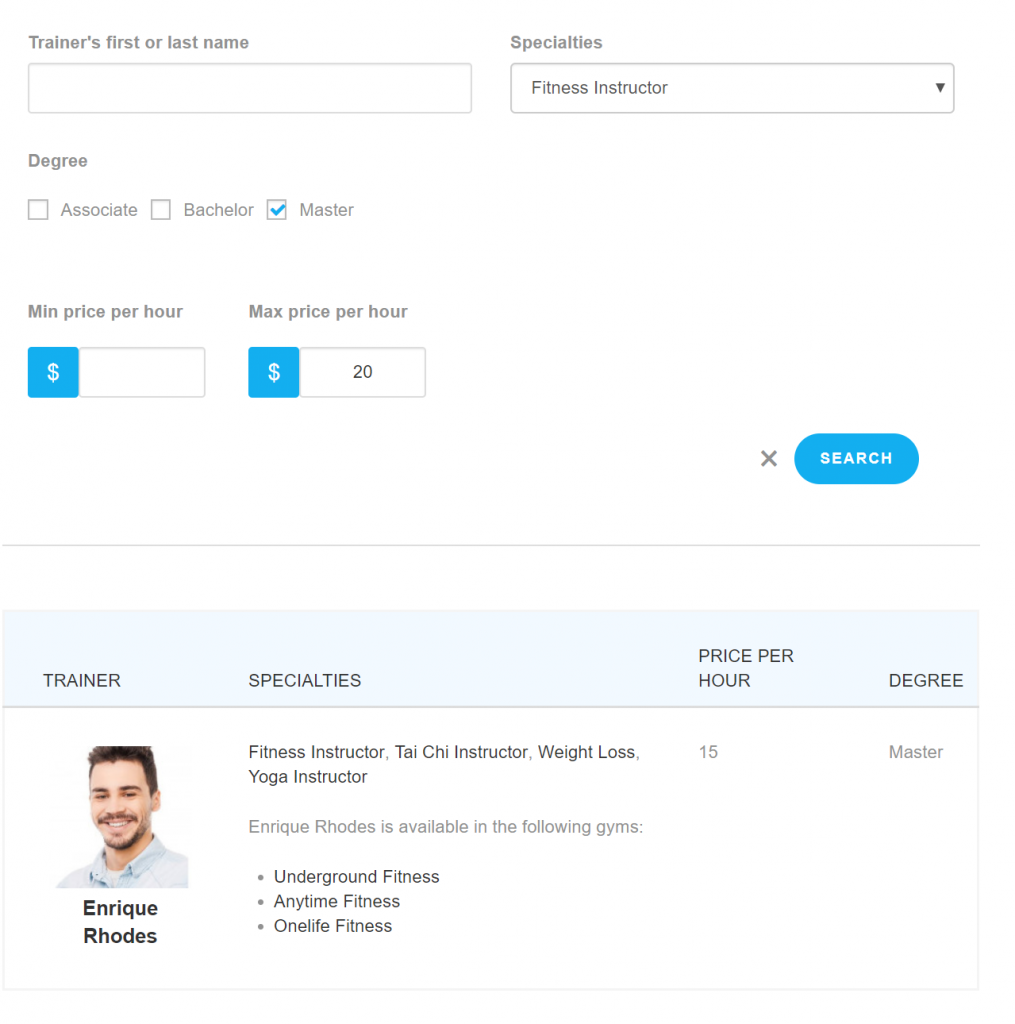
Task: Click the dollar icon beside Max price
Action: click(274, 372)
